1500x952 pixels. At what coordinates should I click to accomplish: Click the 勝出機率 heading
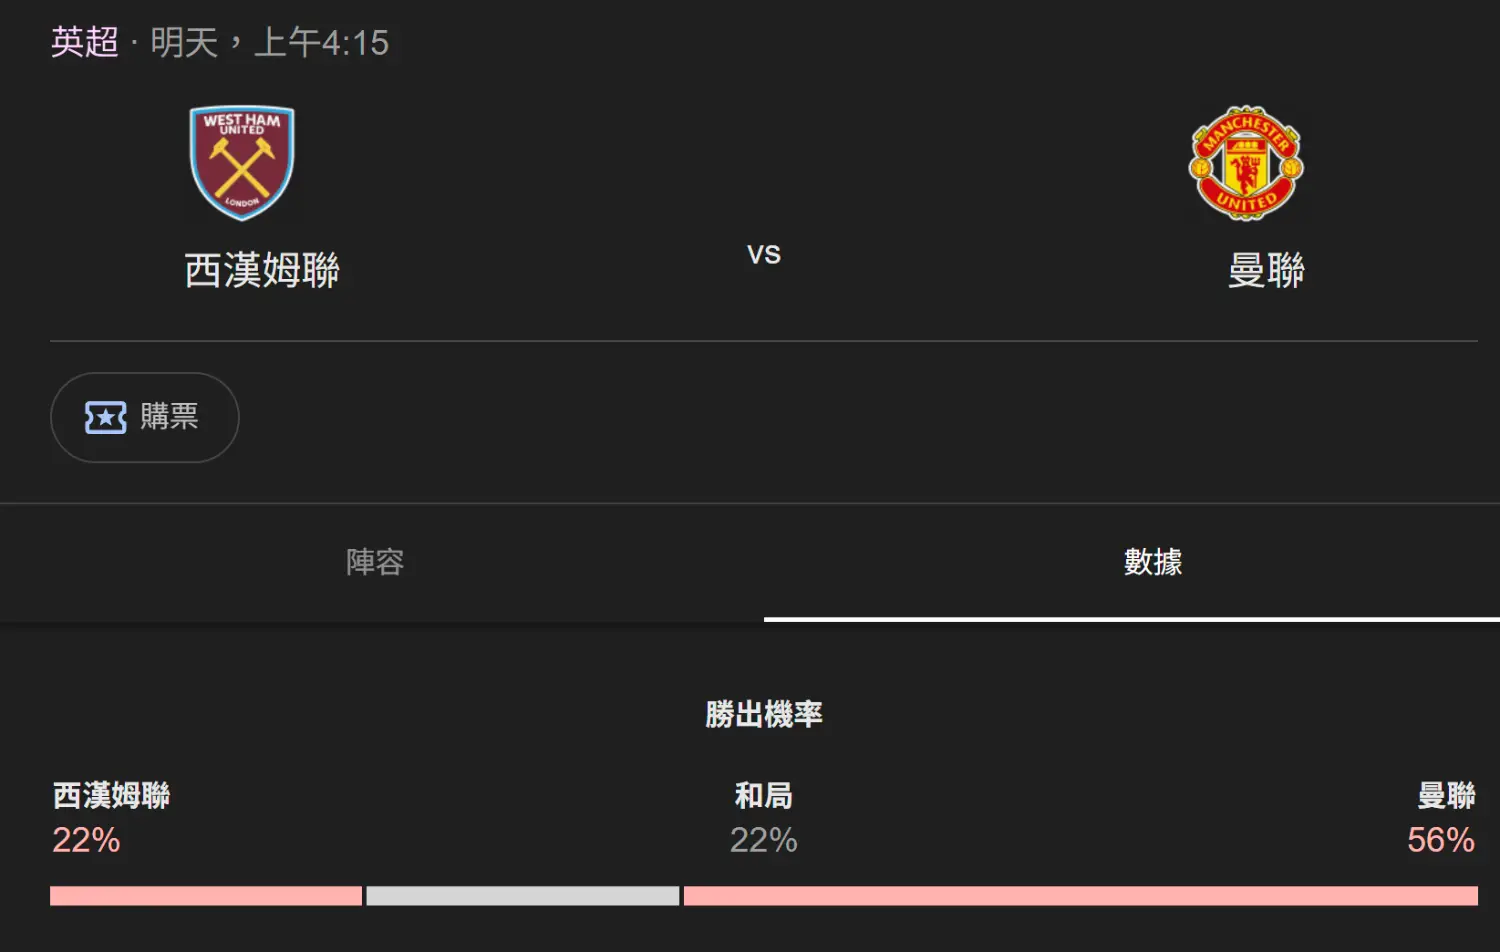pyautogui.click(x=764, y=714)
